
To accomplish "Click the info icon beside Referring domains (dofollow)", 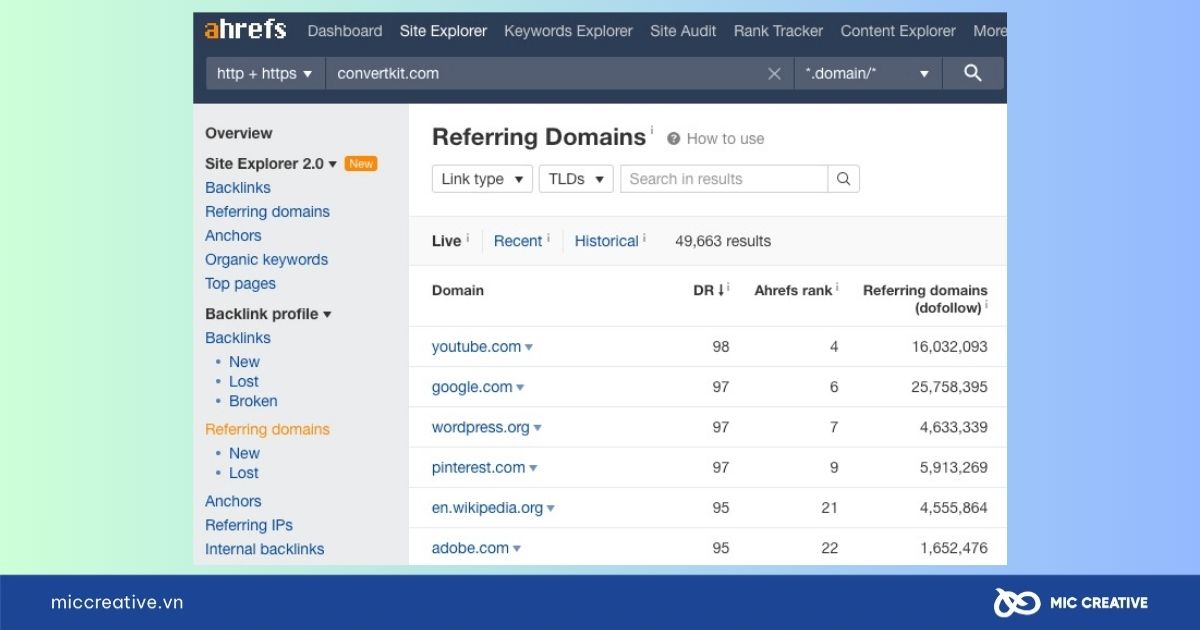I will [986, 306].
